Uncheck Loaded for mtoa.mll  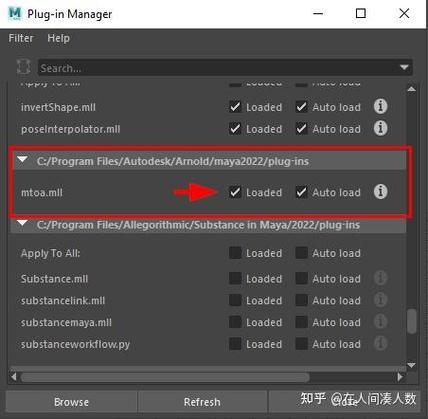pyautogui.click(x=235, y=192)
